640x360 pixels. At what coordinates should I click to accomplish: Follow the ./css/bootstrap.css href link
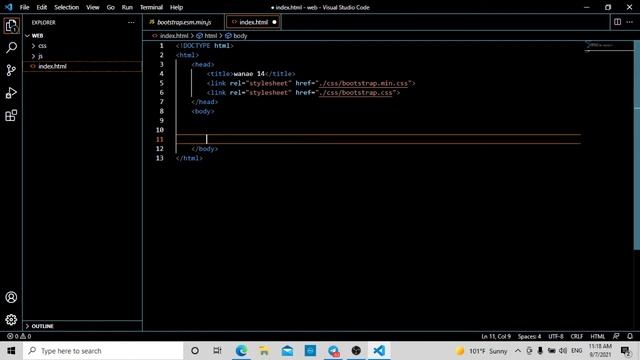point(356,93)
